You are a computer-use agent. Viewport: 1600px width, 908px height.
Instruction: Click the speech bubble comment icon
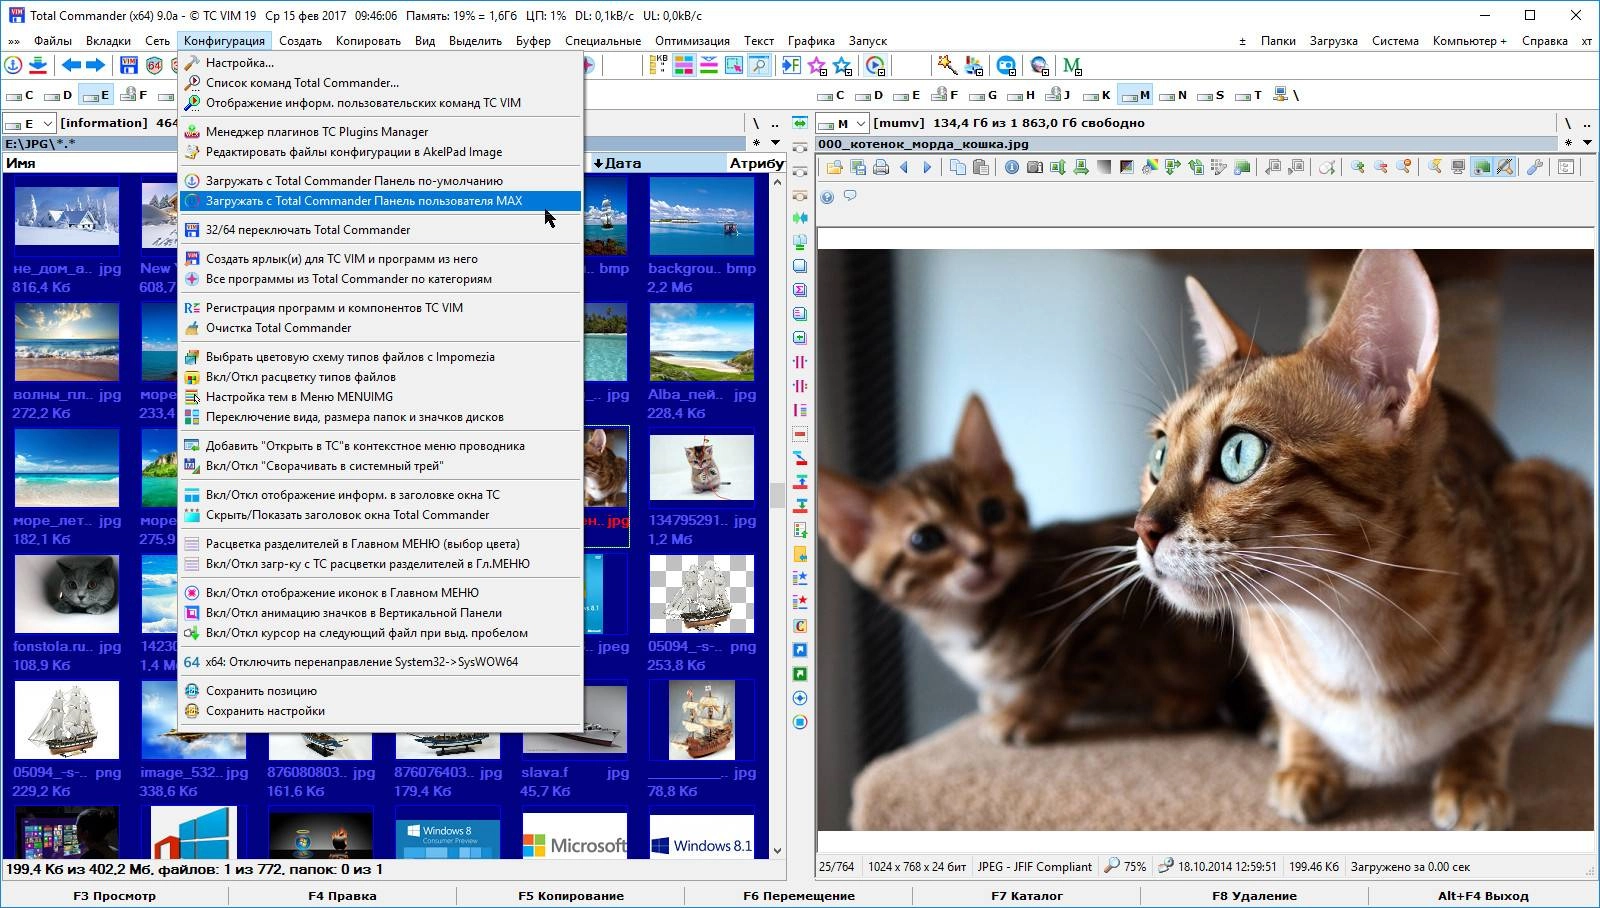(x=850, y=196)
